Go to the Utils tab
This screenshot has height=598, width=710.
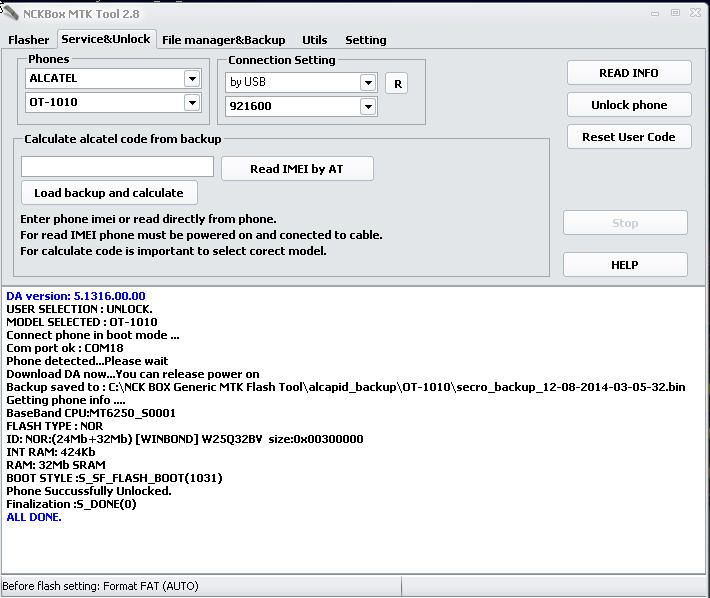click(x=315, y=40)
